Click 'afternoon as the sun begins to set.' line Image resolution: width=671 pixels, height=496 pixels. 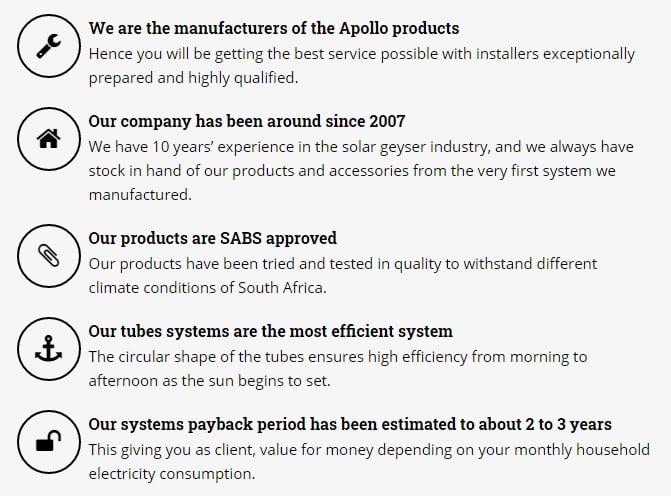point(210,381)
